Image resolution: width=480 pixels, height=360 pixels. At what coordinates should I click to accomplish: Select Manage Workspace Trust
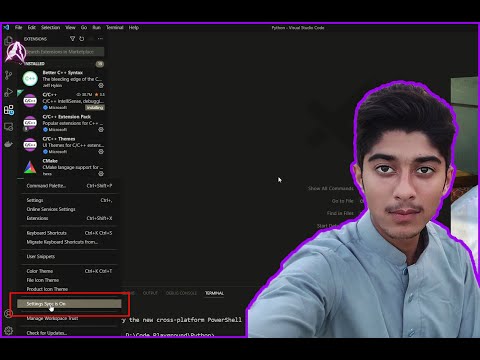coord(69,318)
